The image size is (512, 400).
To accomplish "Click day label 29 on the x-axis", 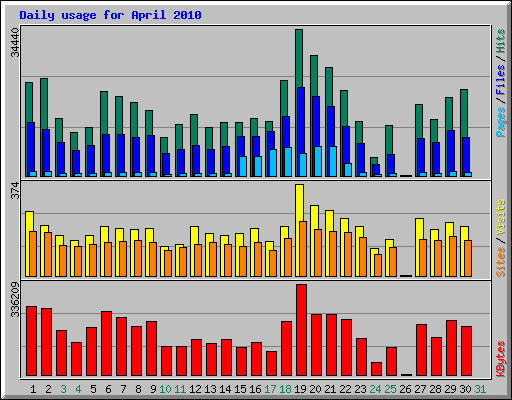I will pyautogui.click(x=450, y=389).
